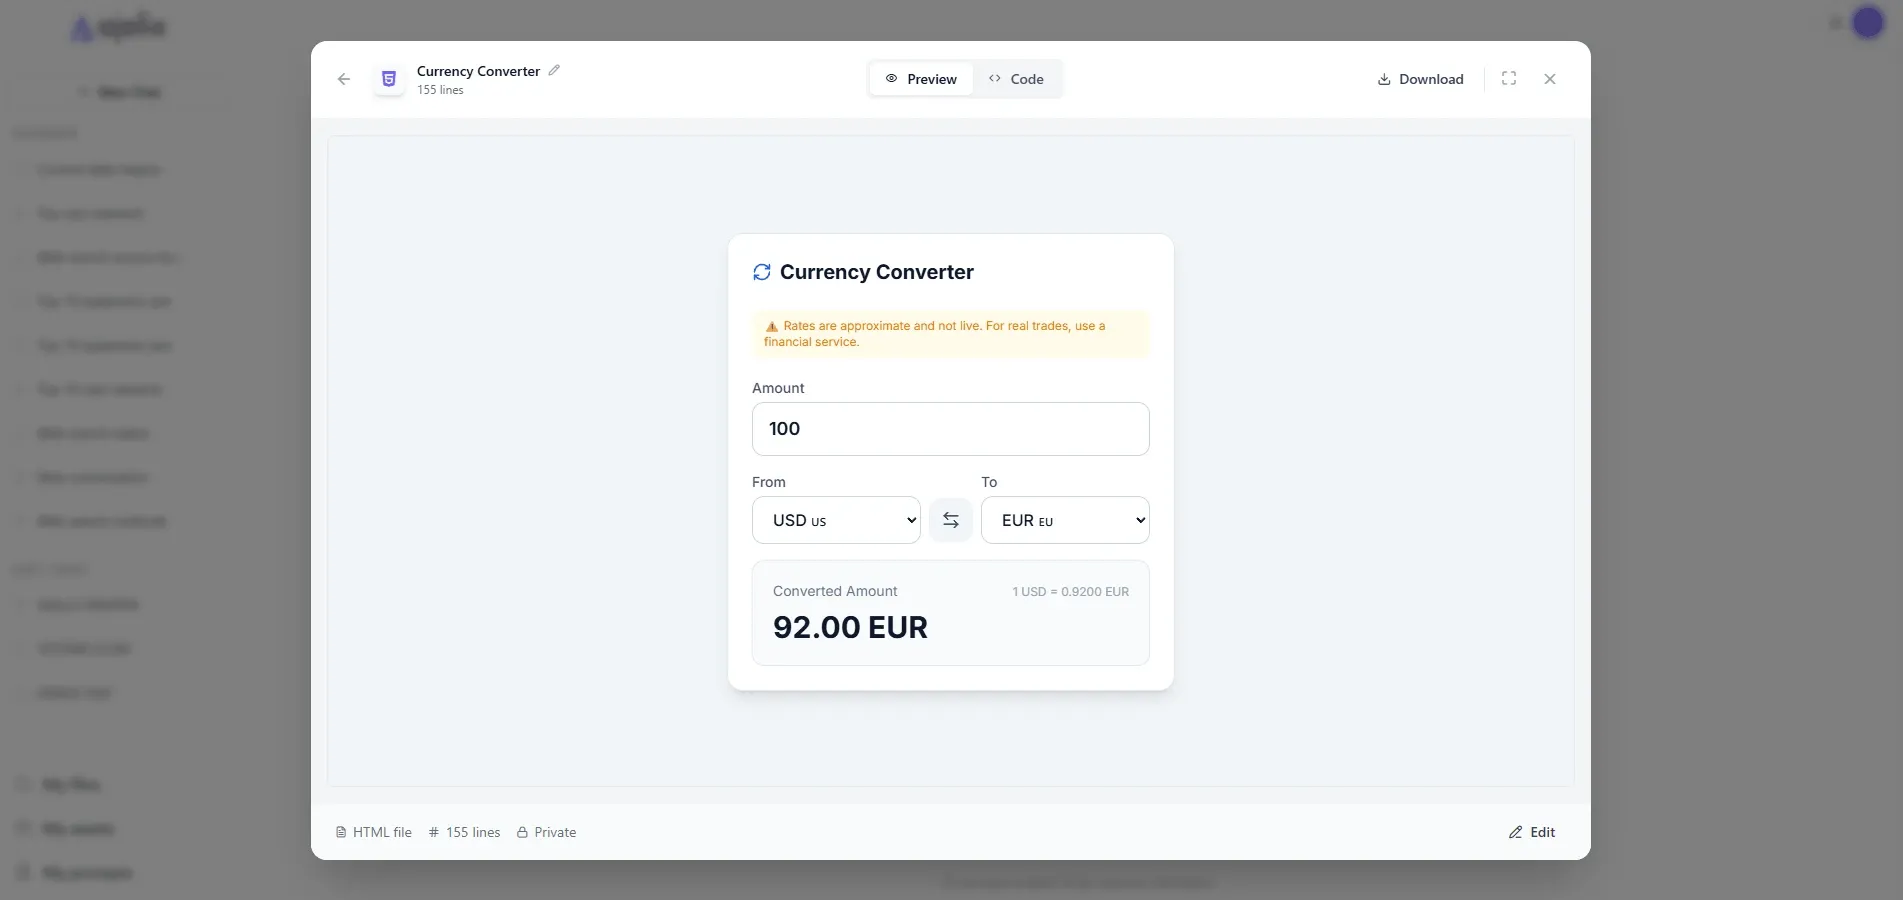Open the From currency dropdown showing USD
Viewport: 1903px width, 900px height.
[x=836, y=520]
